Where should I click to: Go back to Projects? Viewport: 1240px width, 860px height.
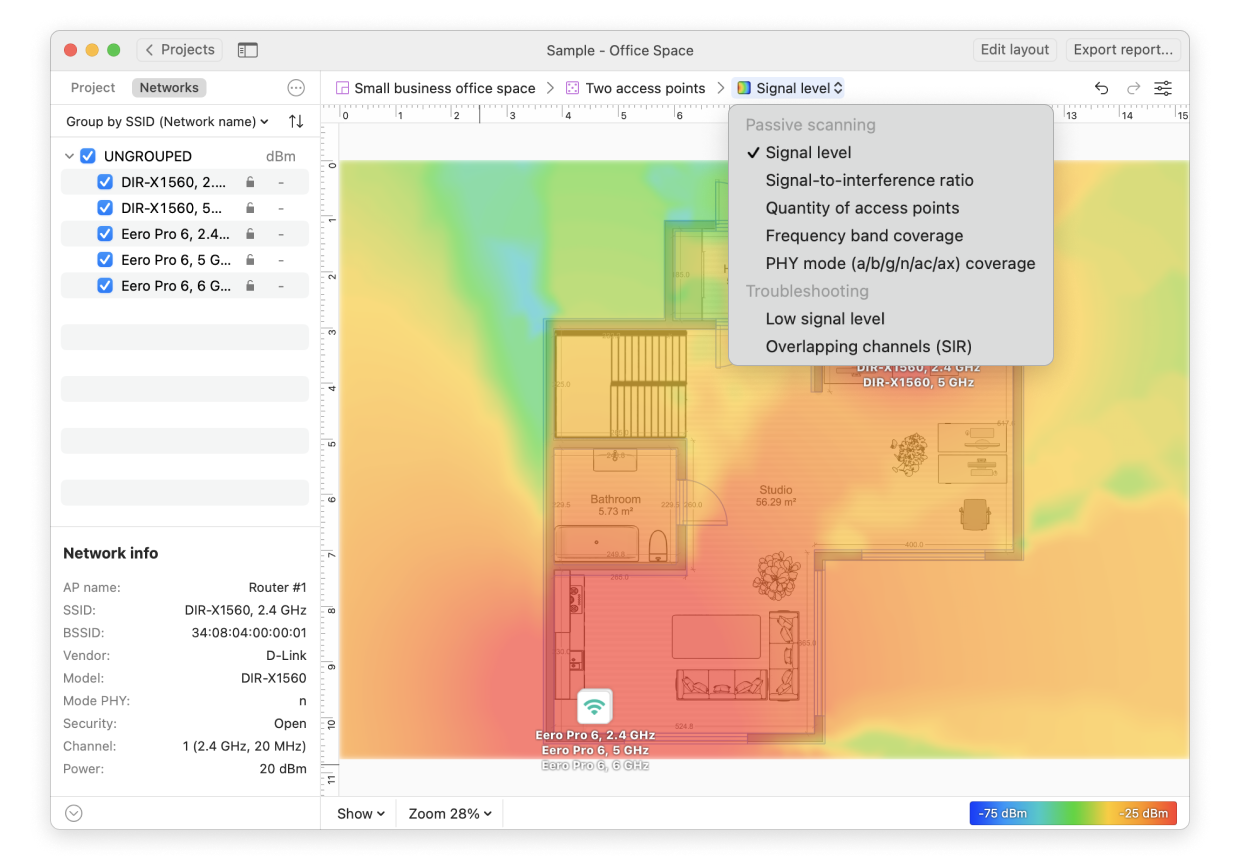pyautogui.click(x=180, y=50)
